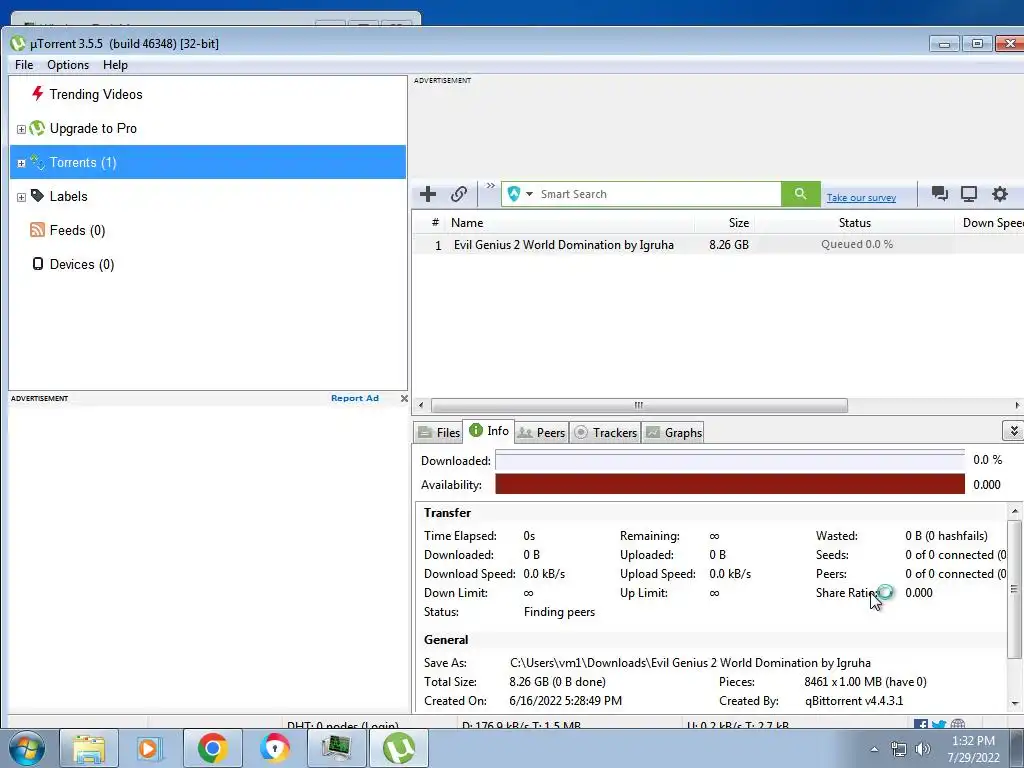
Task: Open Preferences via the gear icon
Action: coord(1000,194)
